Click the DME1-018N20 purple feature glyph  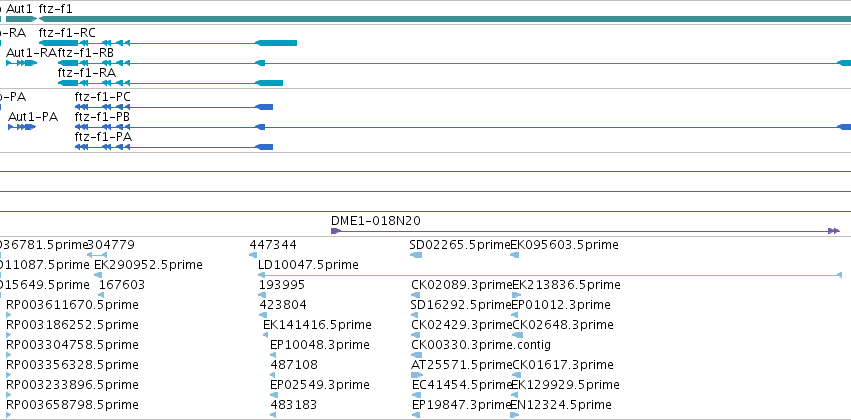coord(586,231)
